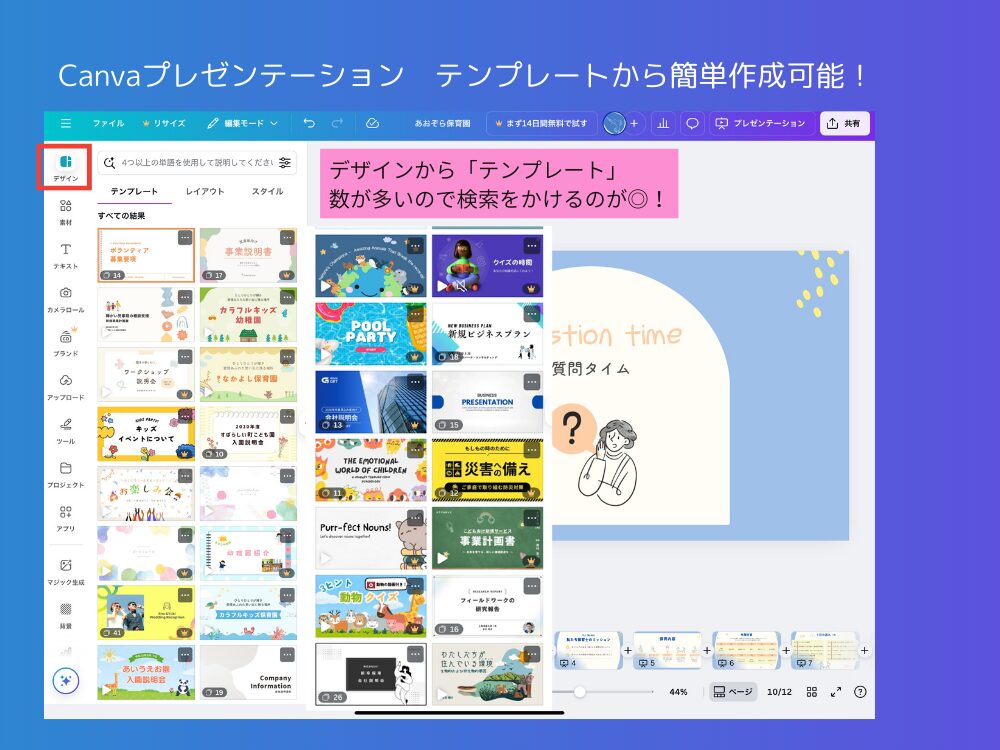Collapse the templates panel with the edge arrow

click(303, 422)
